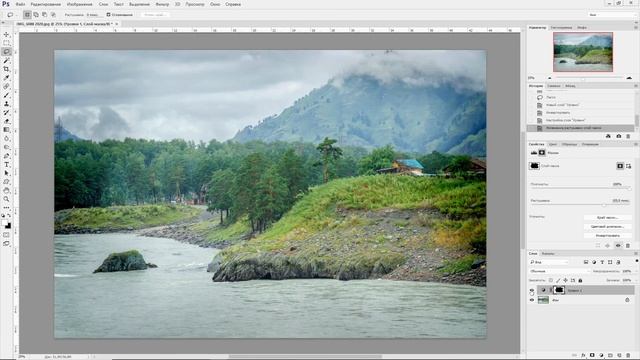This screenshot has height=360, width=640.
Task: Open the workspace switcher dropdown
Action: click(612, 15)
